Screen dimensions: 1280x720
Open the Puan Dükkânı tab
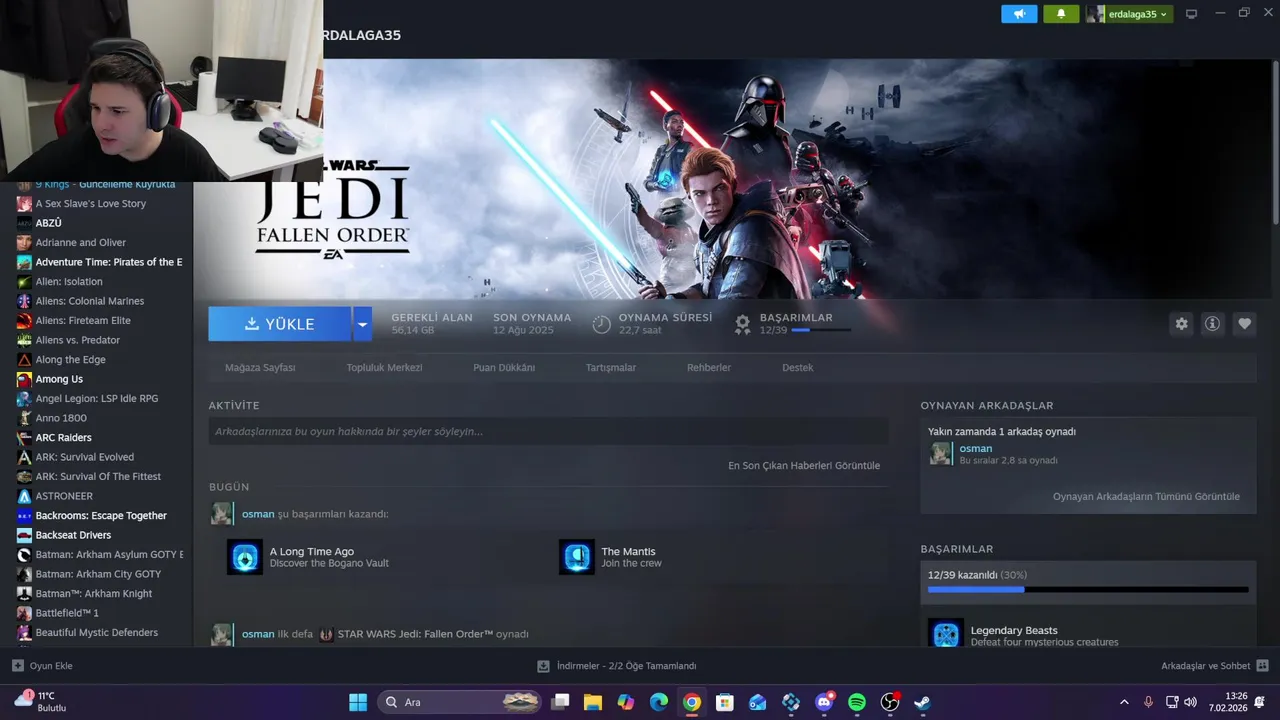coord(504,367)
